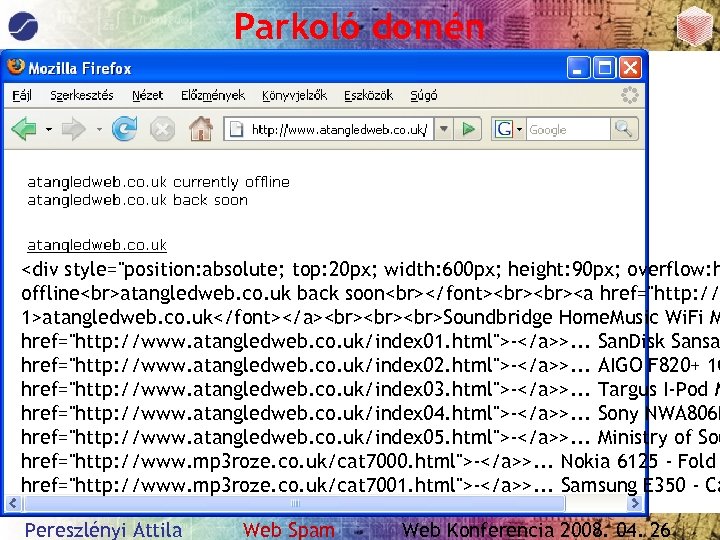Follow the underlined atangledweb.co.uk link
This screenshot has height=540, width=720.
click(97, 245)
